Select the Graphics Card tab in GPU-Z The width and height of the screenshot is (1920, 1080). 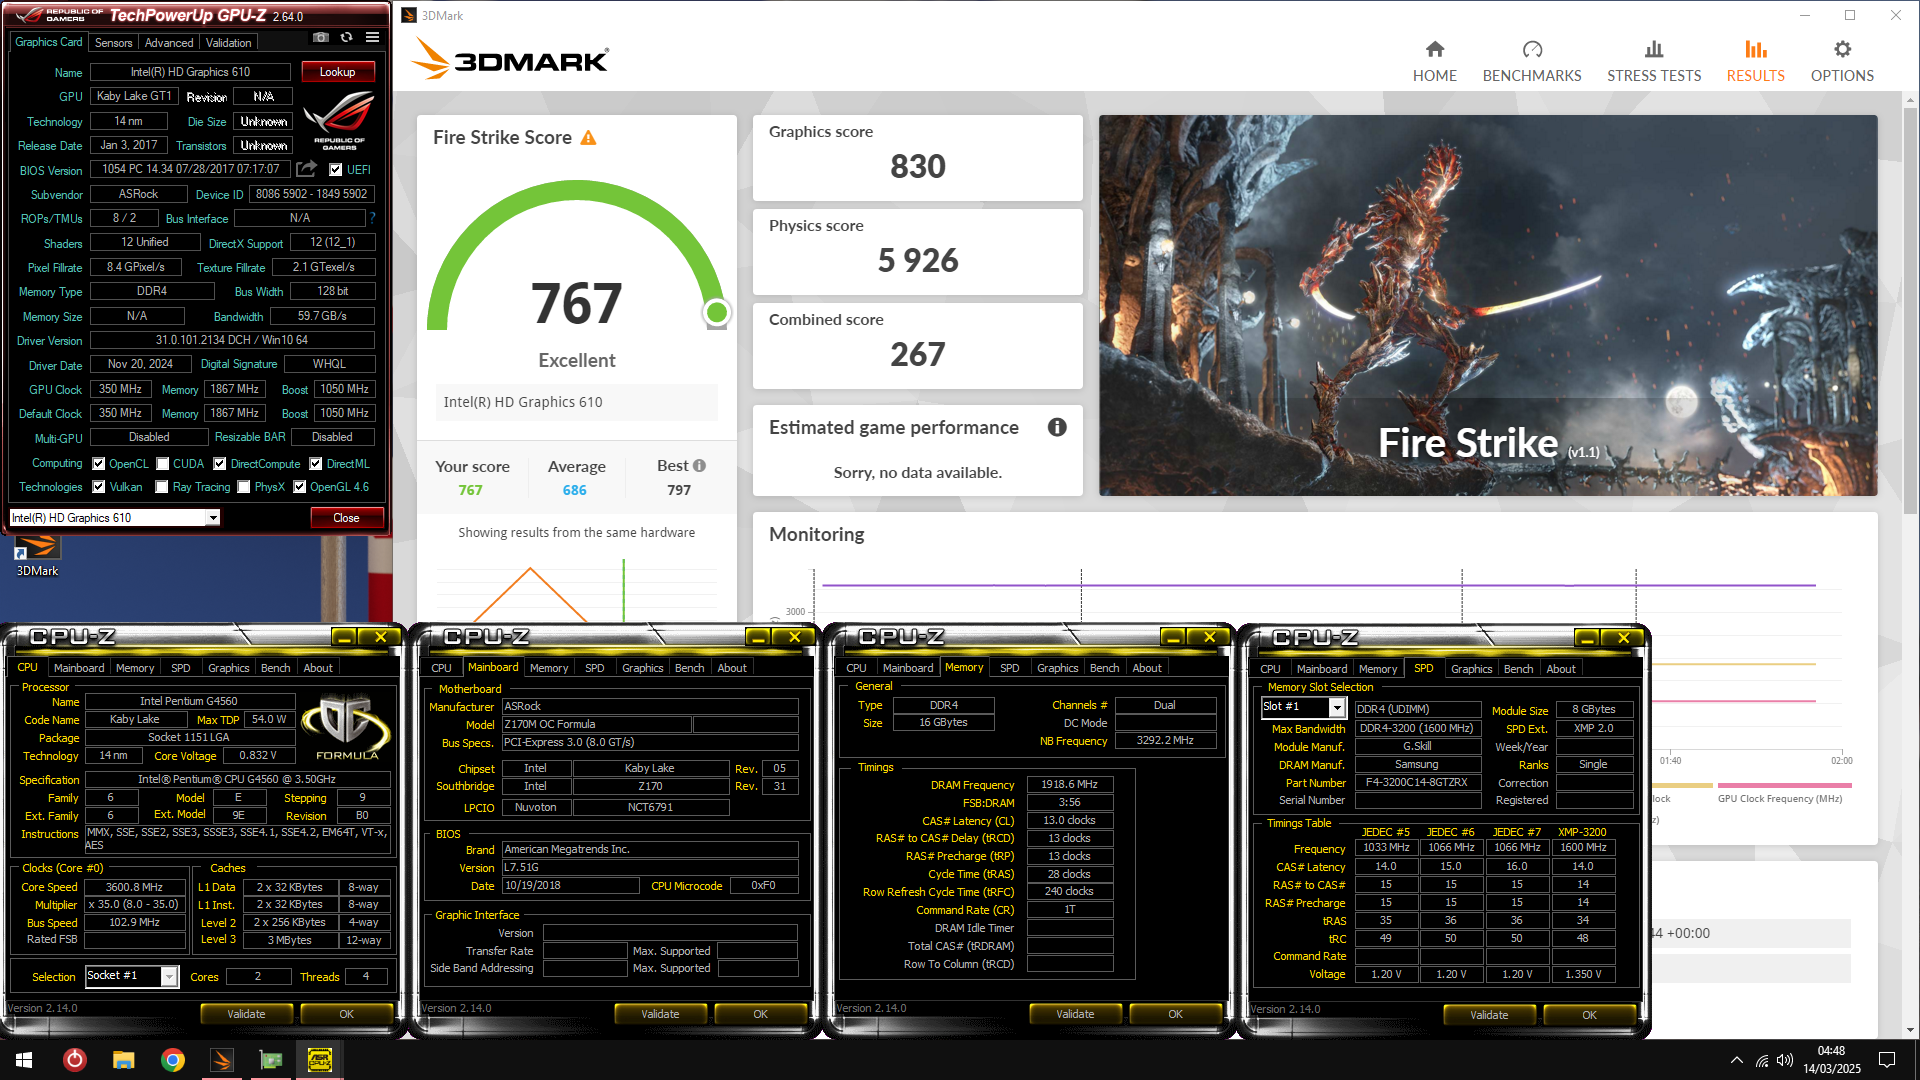pos(48,42)
